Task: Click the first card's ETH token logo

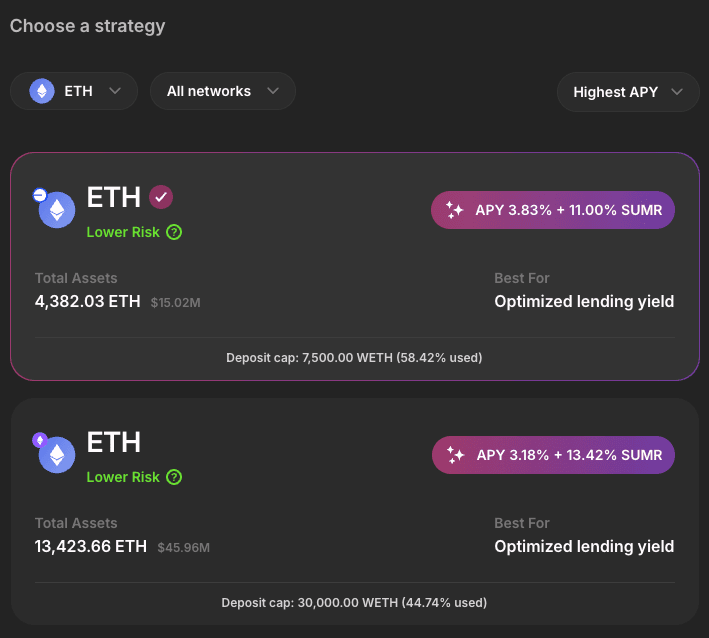Action: 57,210
